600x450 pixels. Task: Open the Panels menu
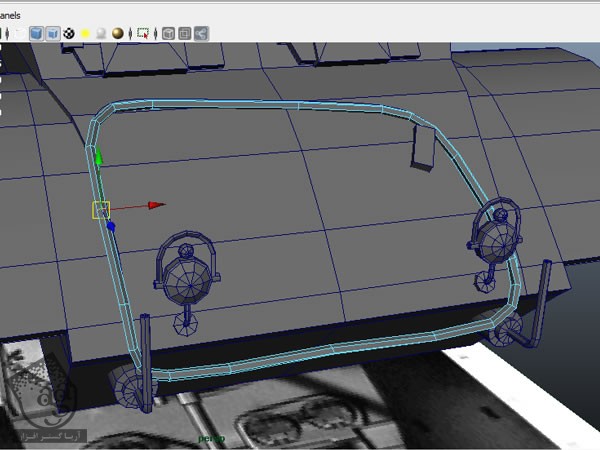15,15
